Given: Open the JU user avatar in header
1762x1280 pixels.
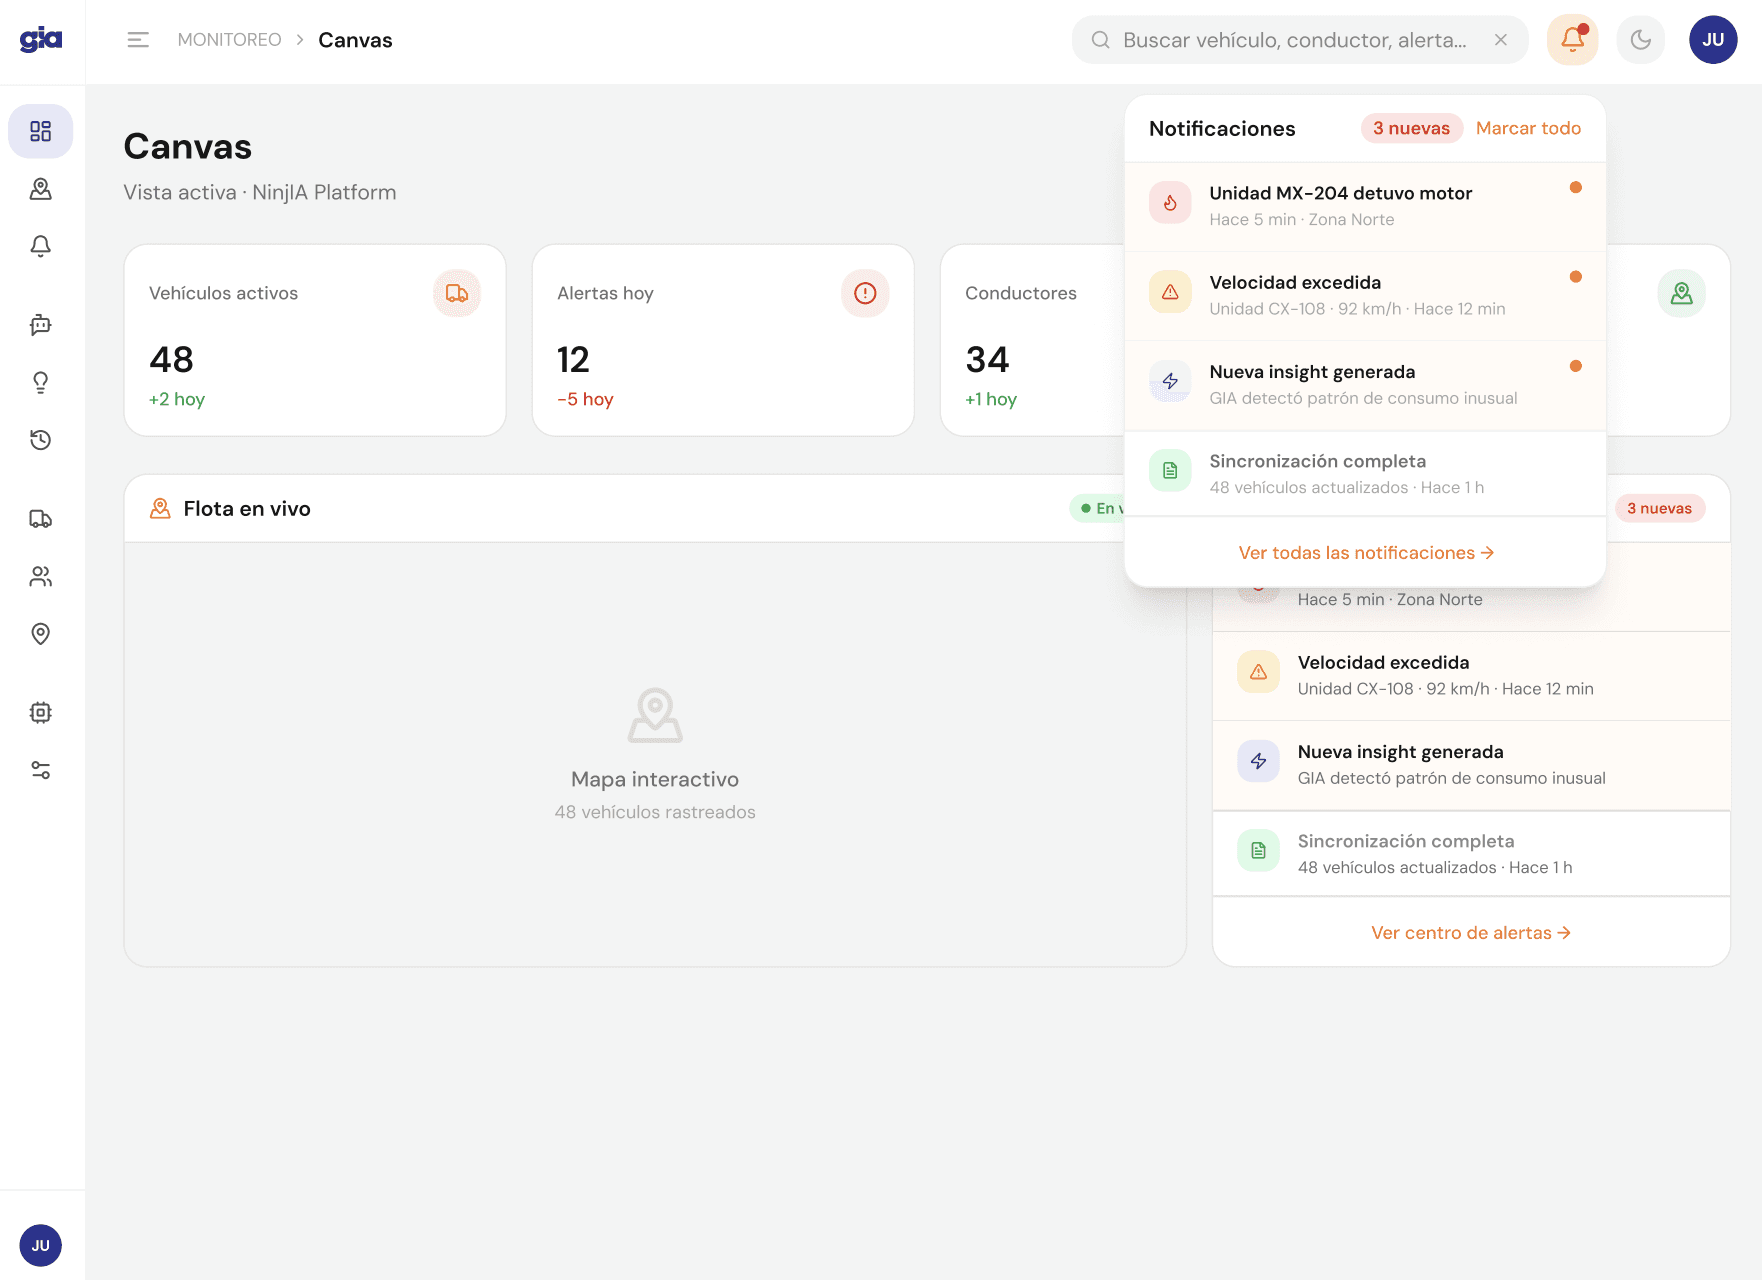Looking at the screenshot, I should (x=1713, y=40).
